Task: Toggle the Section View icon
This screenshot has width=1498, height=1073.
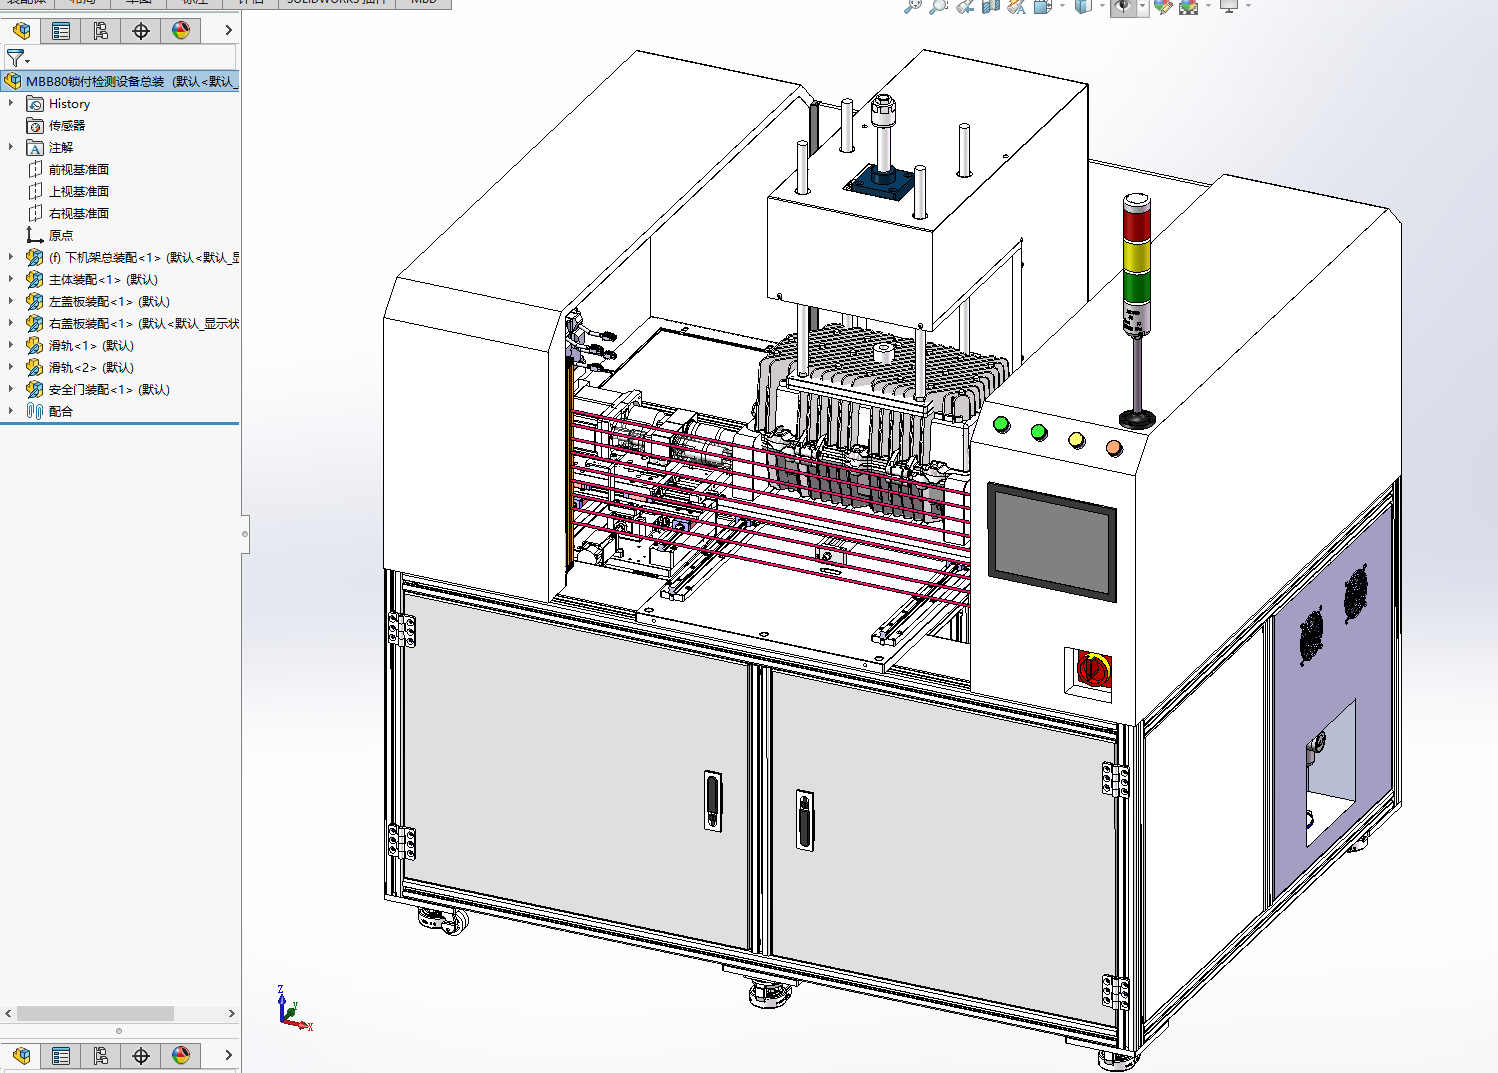Action: tap(991, 6)
